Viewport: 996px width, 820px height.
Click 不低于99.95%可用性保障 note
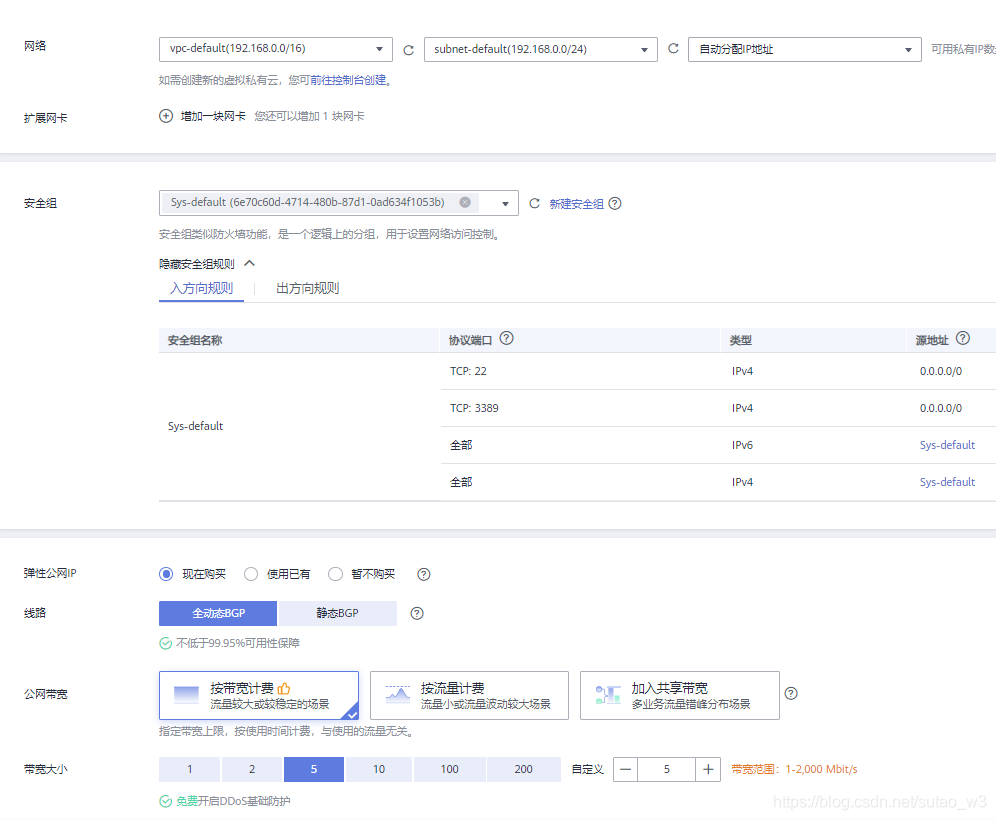238,643
